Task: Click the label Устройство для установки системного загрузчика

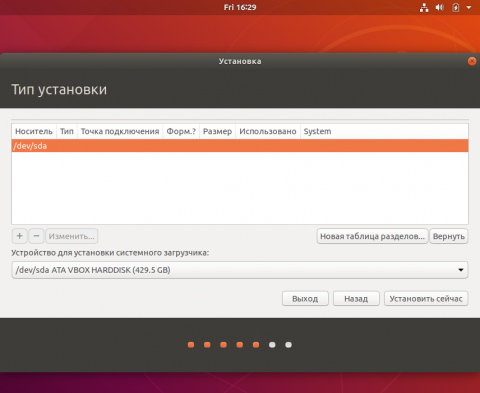Action: point(110,253)
